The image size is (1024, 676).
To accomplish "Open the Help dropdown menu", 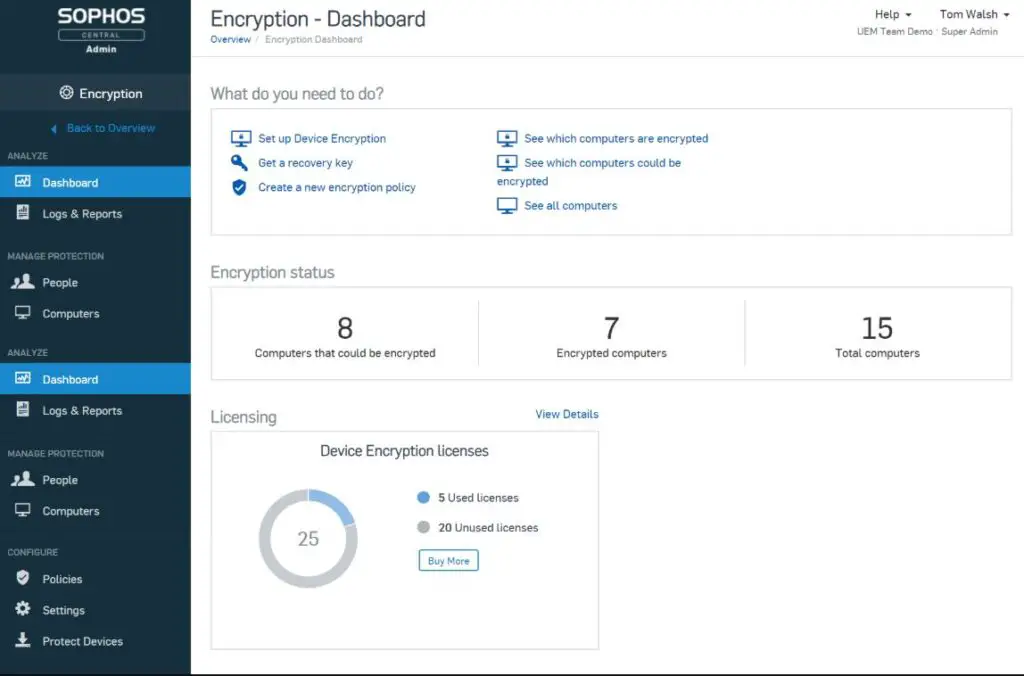I will point(891,14).
